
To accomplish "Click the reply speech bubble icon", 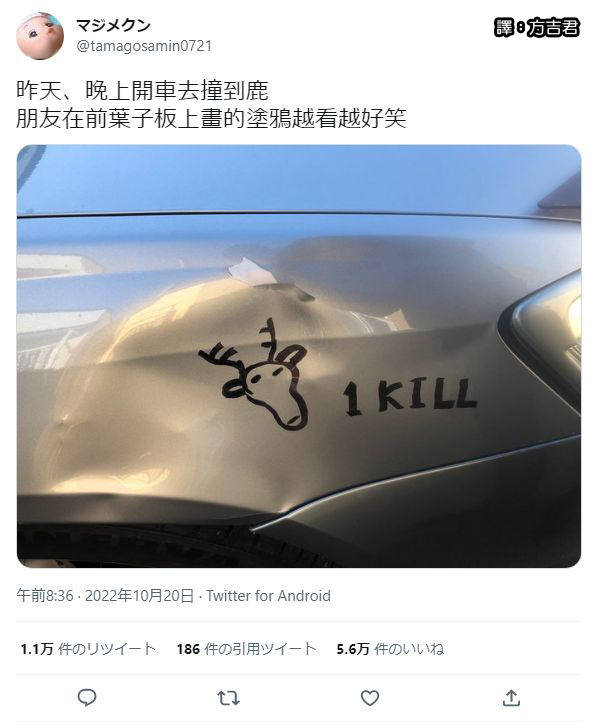I will click(87, 698).
